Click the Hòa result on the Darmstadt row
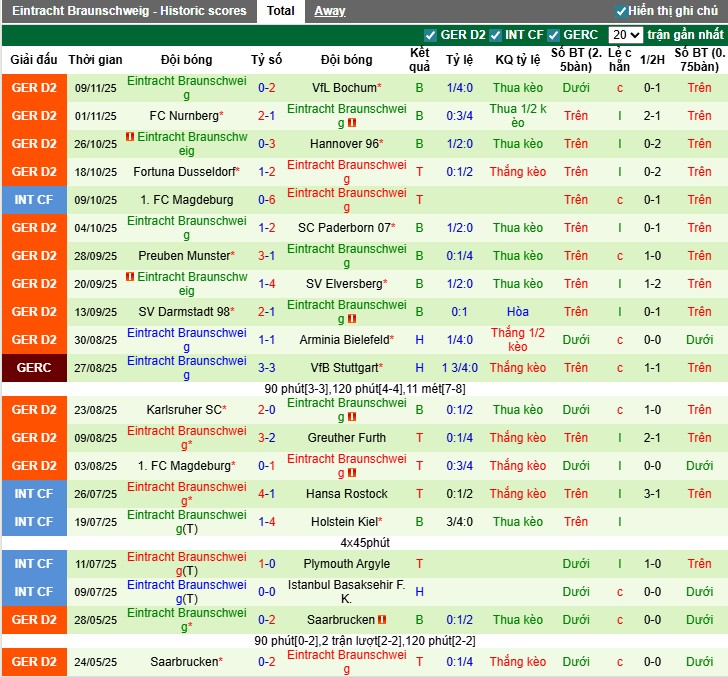The image size is (728, 677). [518, 312]
